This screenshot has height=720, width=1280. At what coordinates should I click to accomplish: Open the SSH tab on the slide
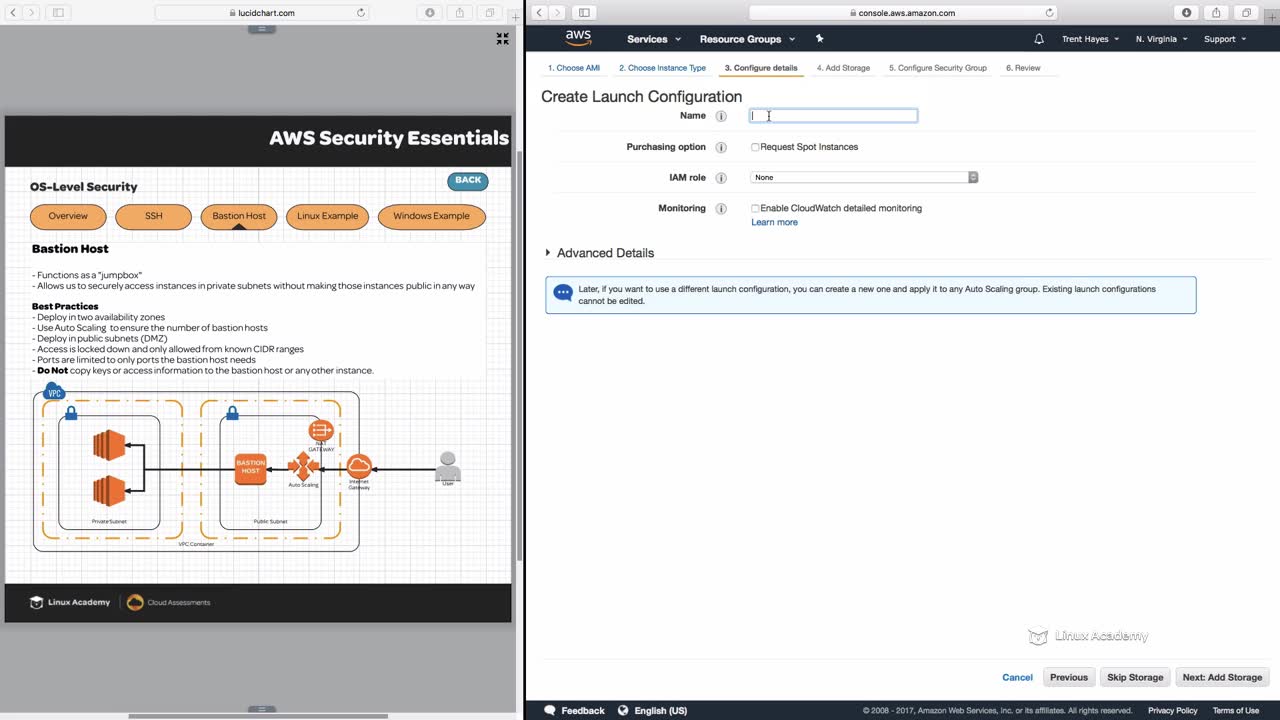153,216
